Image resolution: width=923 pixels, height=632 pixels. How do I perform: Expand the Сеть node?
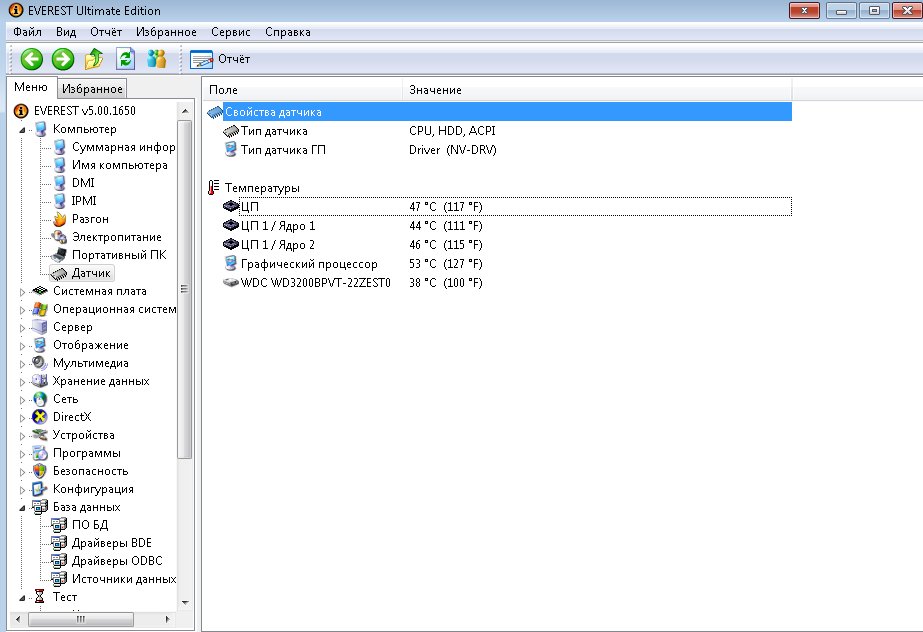click(22, 400)
